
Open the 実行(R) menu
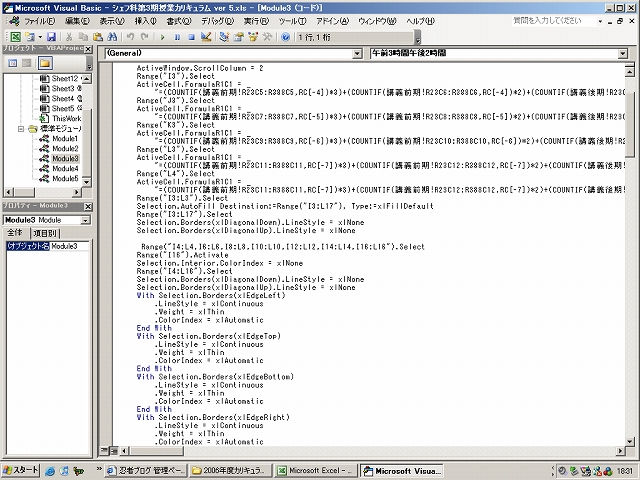tap(256, 21)
